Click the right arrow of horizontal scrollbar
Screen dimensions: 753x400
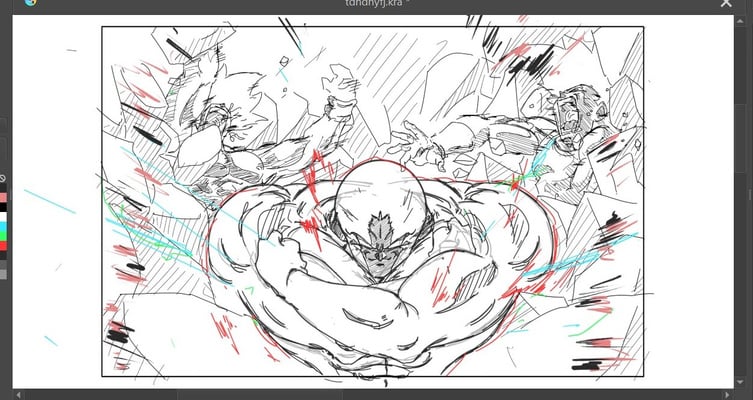pyautogui.click(x=729, y=395)
